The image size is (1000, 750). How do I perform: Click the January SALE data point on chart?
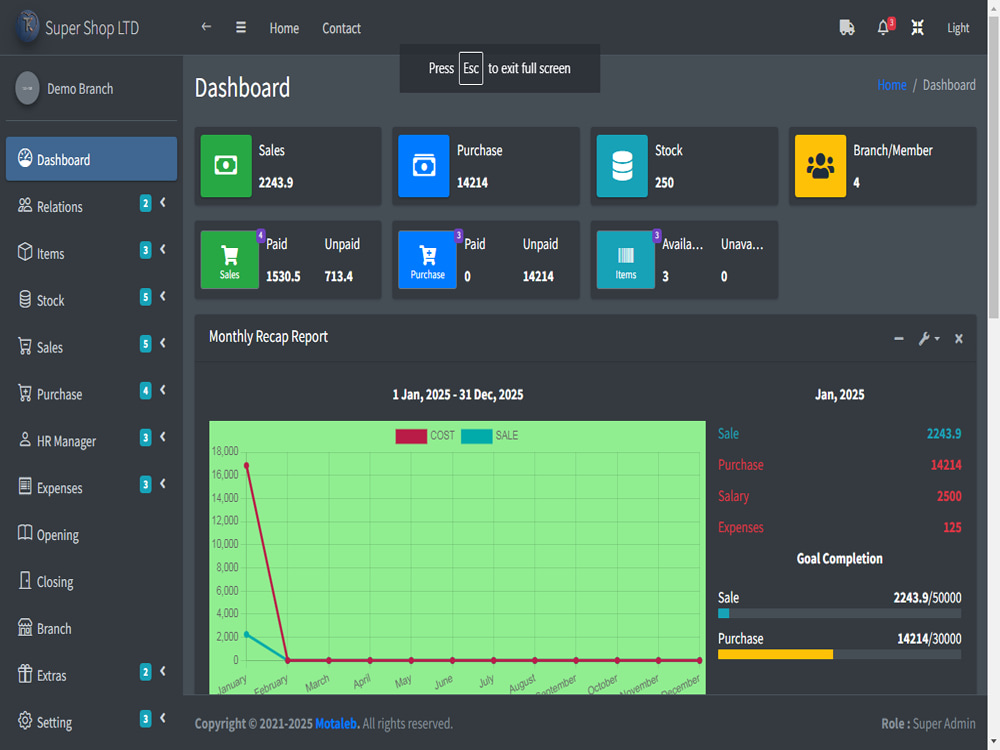click(x=246, y=635)
